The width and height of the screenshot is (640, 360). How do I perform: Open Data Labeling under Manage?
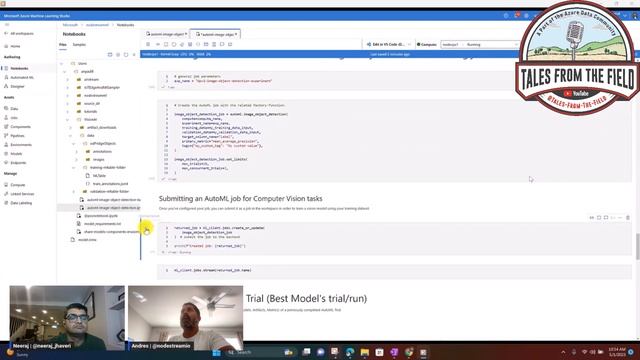[x=18, y=203]
